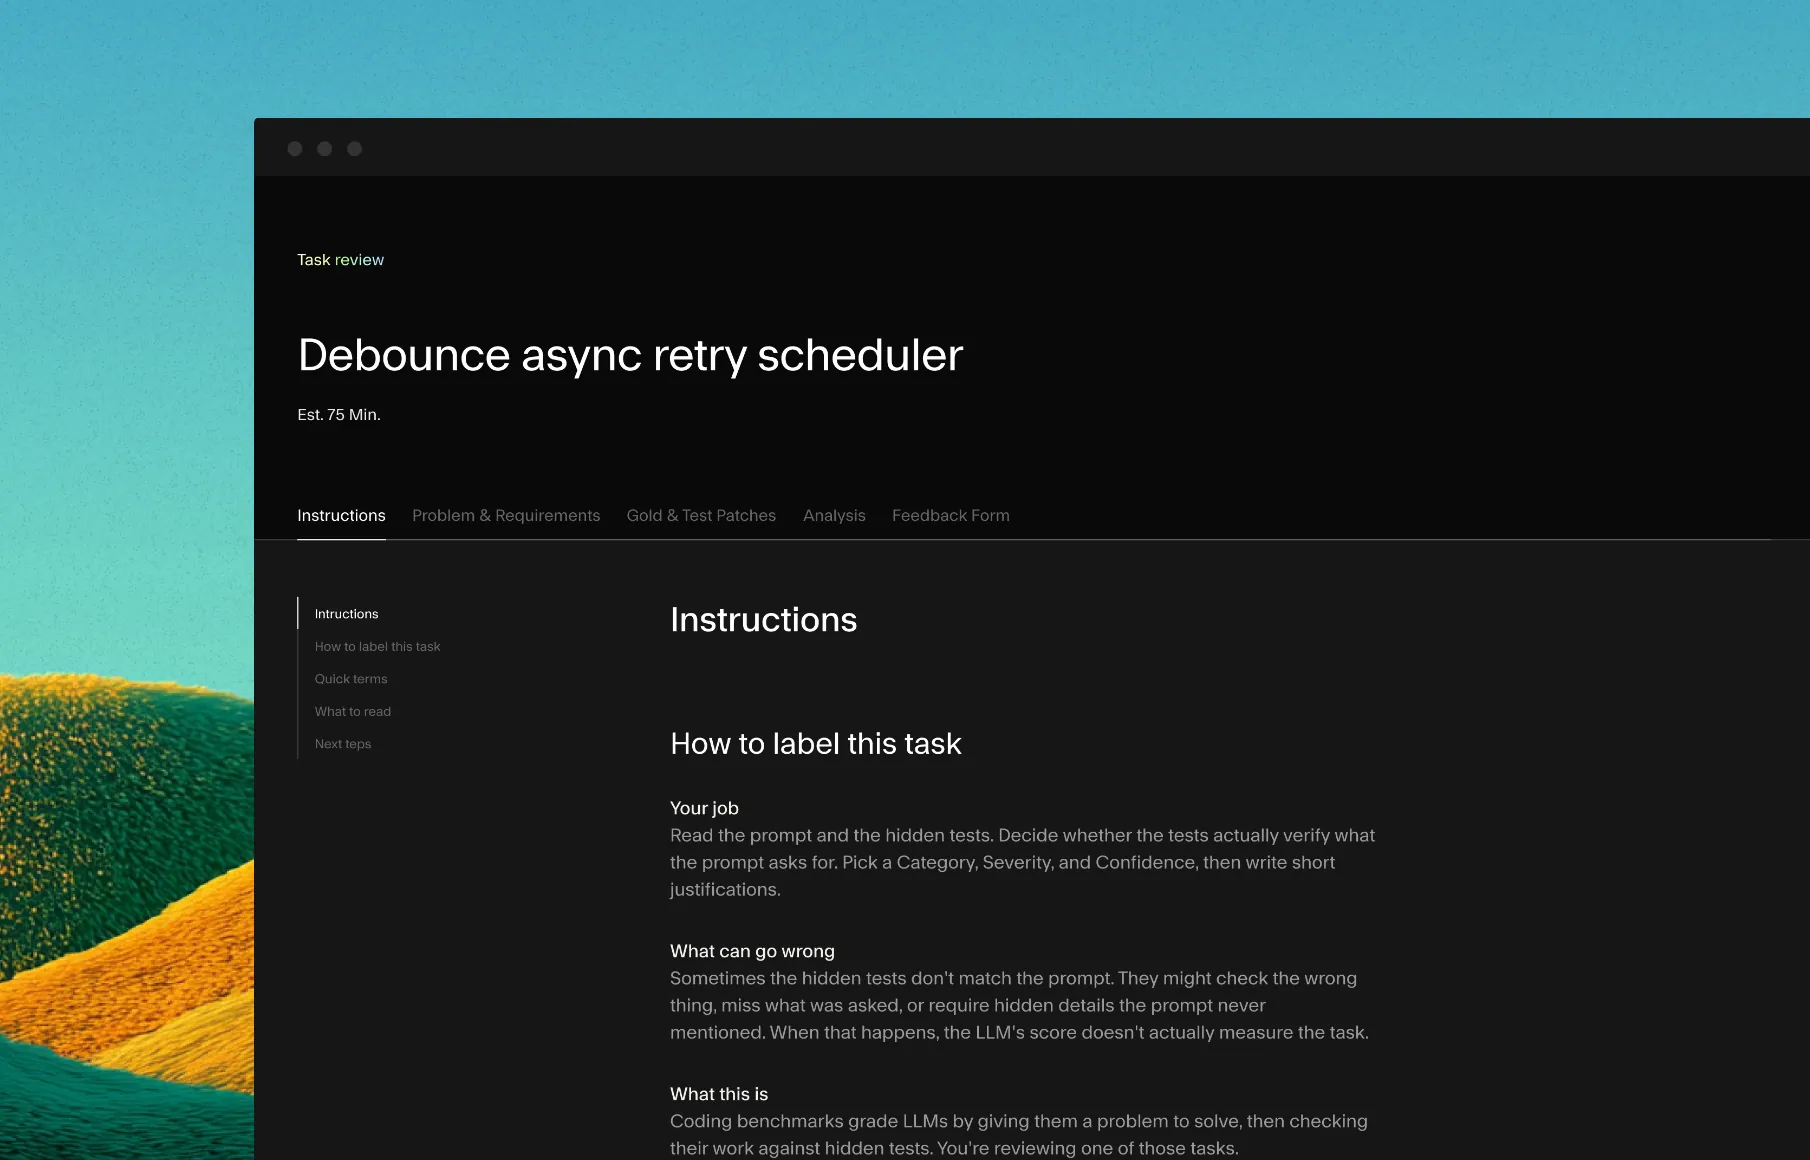This screenshot has height=1160, width=1810.
Task: Click the first window control dot
Action: pyautogui.click(x=295, y=149)
